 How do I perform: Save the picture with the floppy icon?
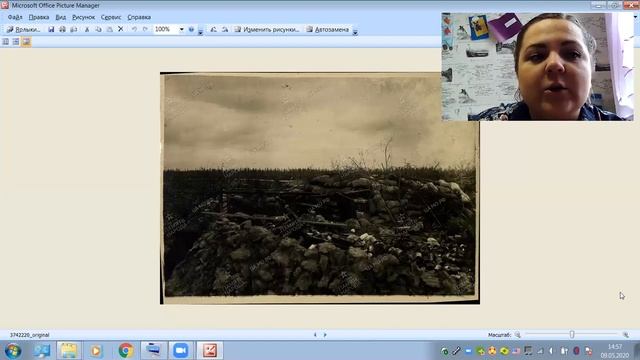click(51, 29)
